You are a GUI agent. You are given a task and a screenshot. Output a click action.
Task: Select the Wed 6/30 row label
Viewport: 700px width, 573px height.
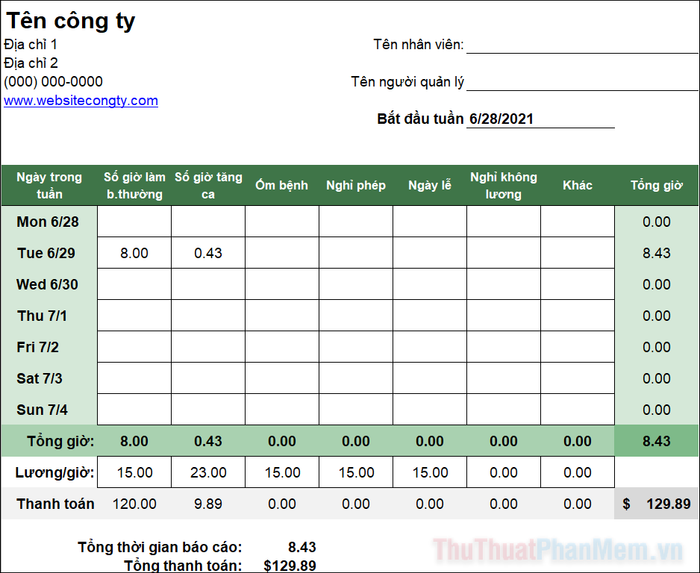[47, 284]
